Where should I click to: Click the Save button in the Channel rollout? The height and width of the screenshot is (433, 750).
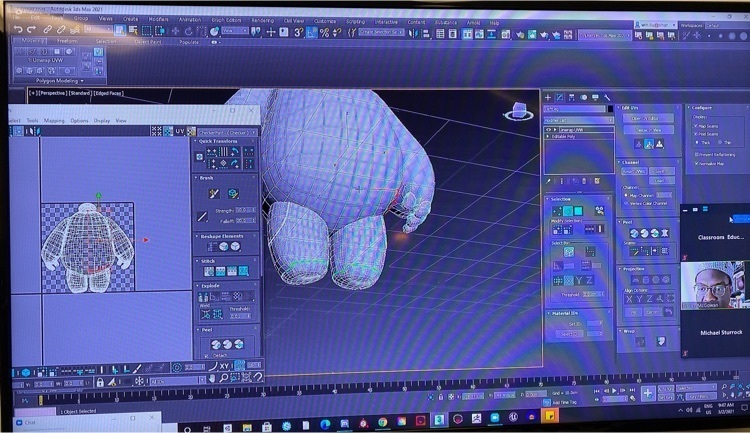coord(662,171)
